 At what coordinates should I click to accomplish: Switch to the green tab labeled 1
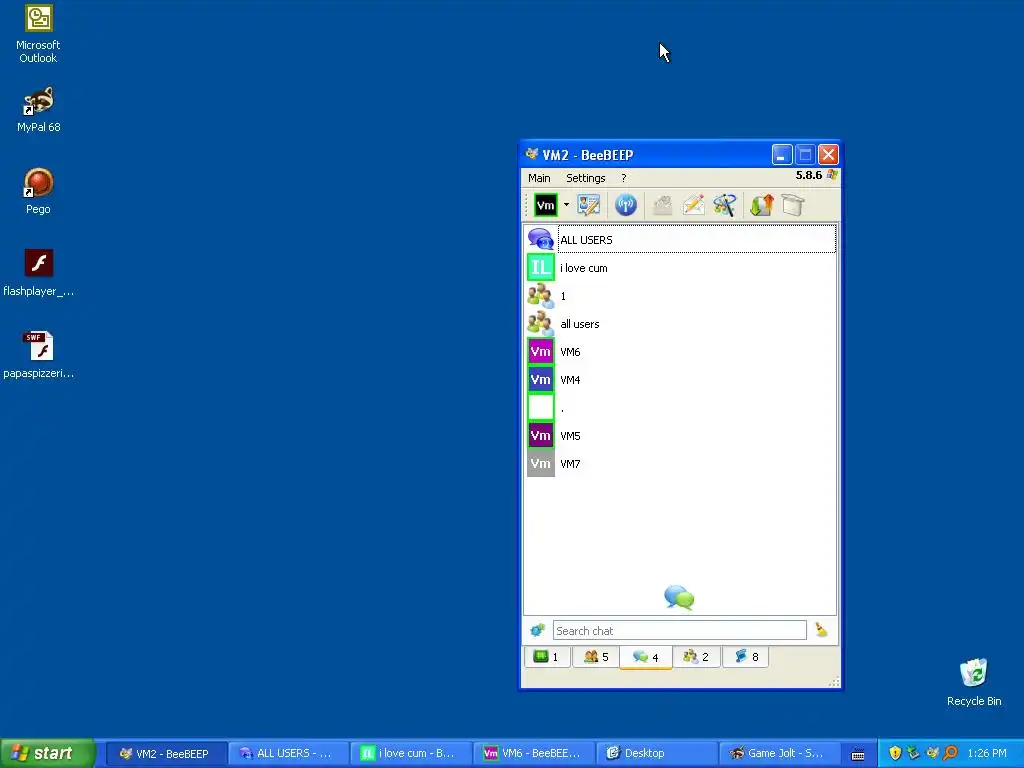pos(547,657)
